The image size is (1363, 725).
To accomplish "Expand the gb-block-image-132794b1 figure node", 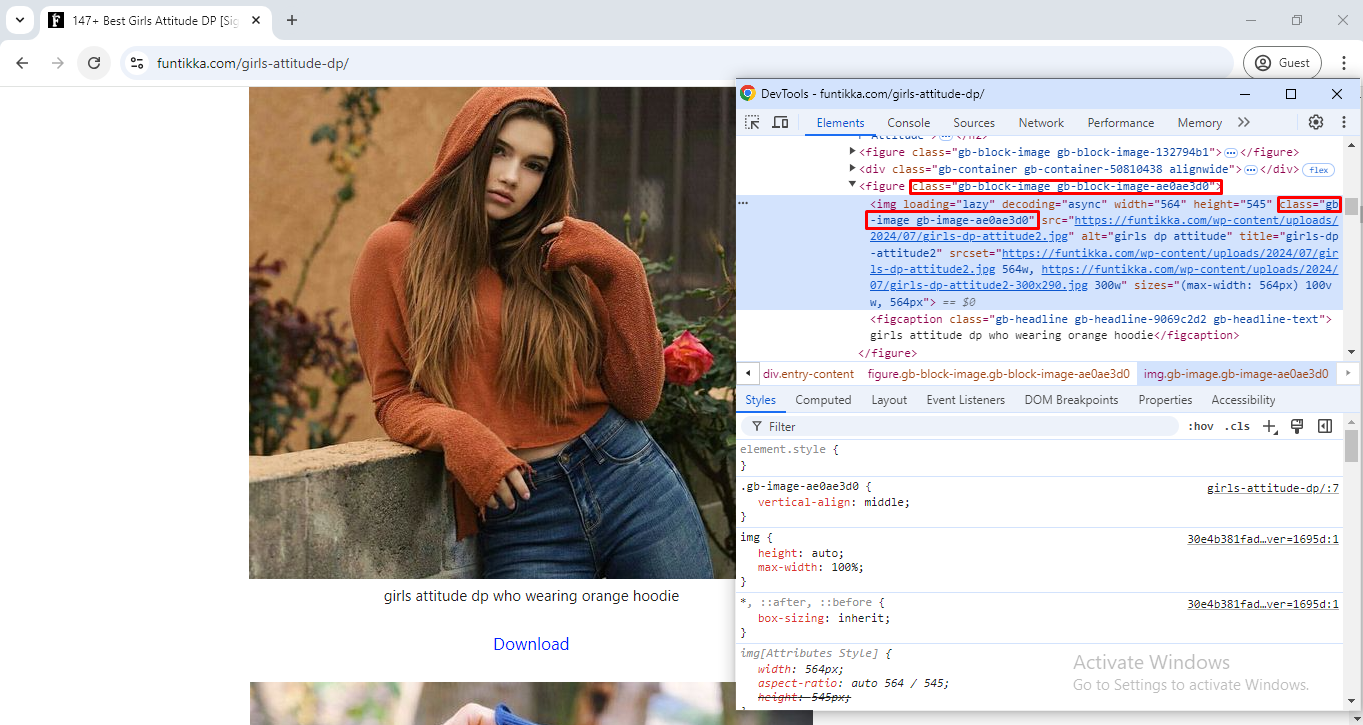I will [852, 151].
